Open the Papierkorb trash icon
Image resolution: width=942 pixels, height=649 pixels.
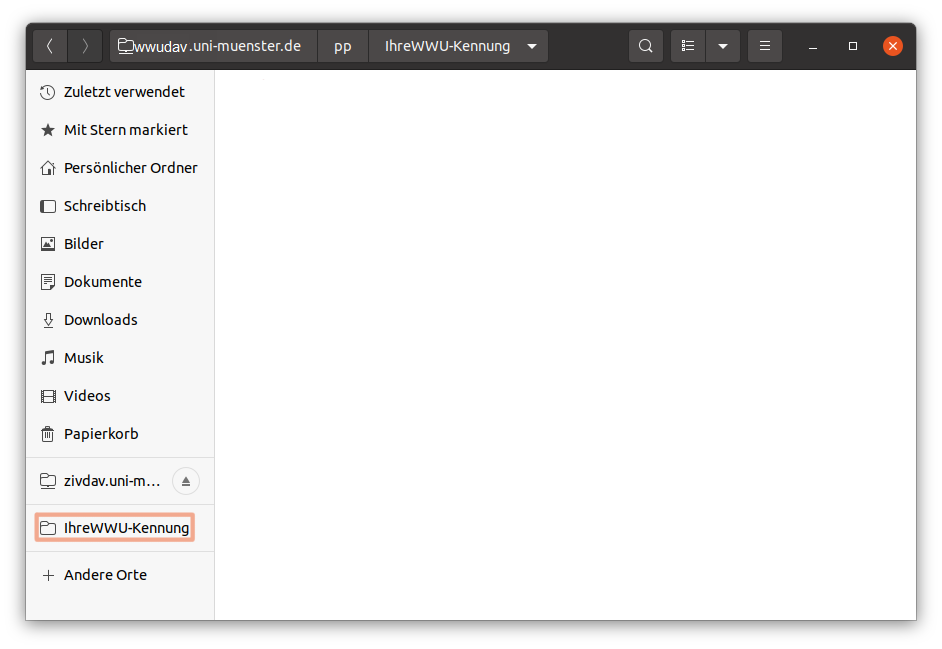48,434
